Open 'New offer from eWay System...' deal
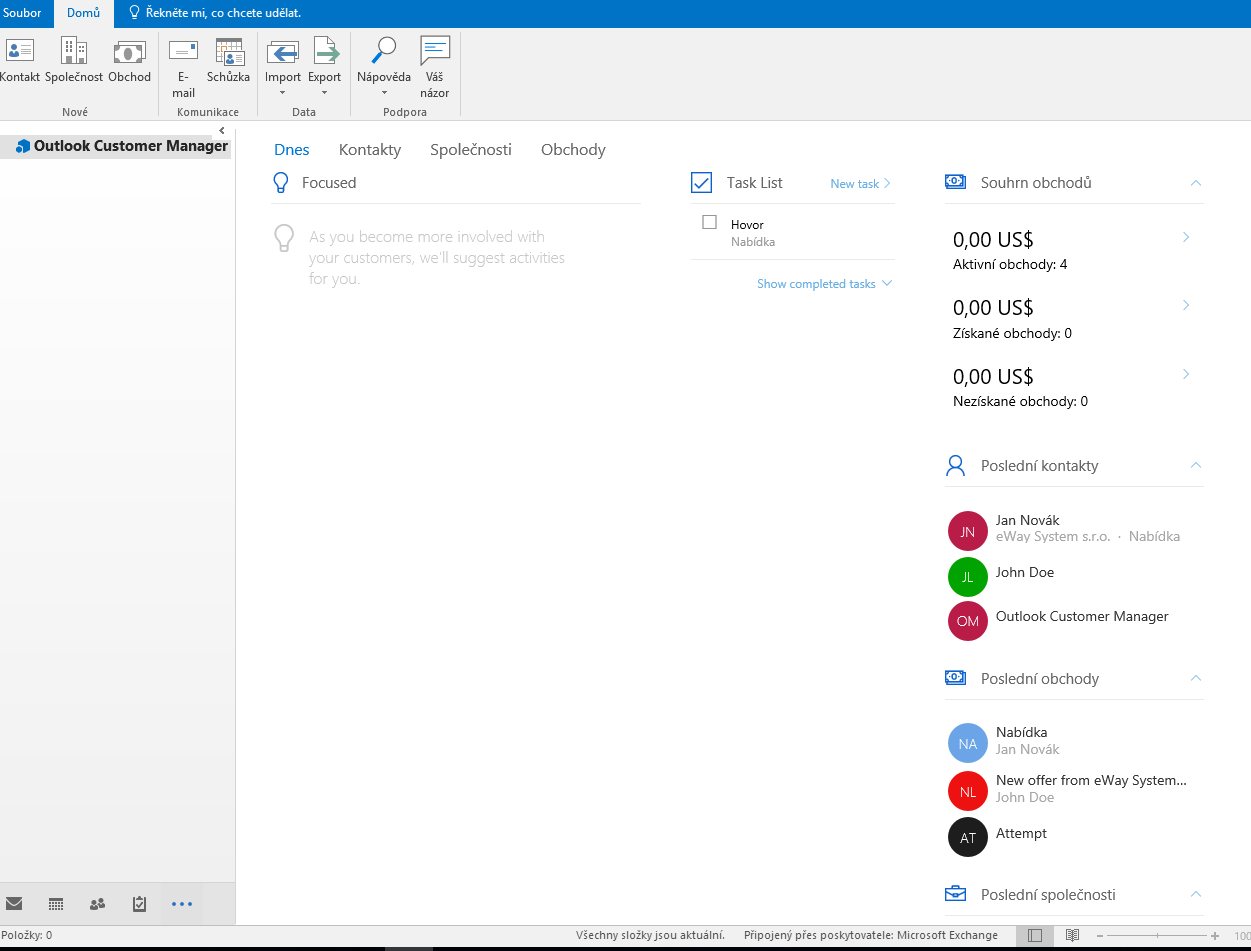Screen dimensions: 1251x951 coord(1091,780)
